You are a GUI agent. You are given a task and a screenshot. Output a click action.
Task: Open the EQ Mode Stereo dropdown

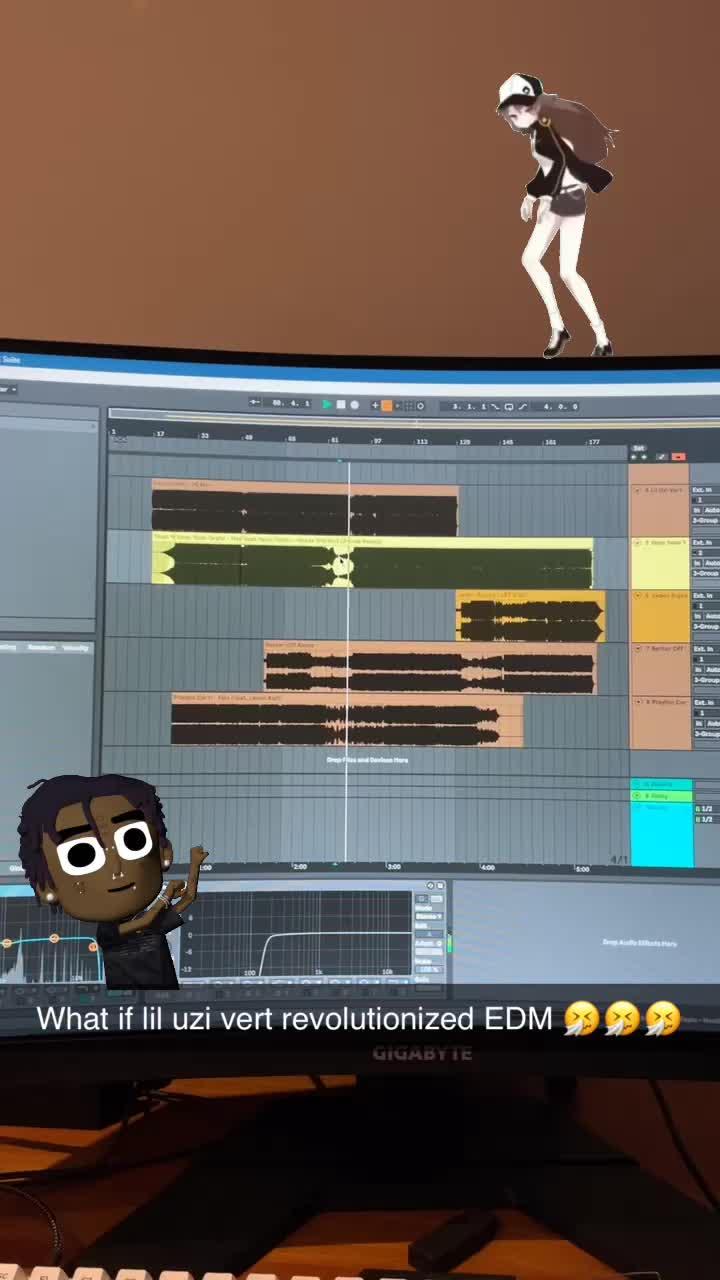click(x=429, y=916)
